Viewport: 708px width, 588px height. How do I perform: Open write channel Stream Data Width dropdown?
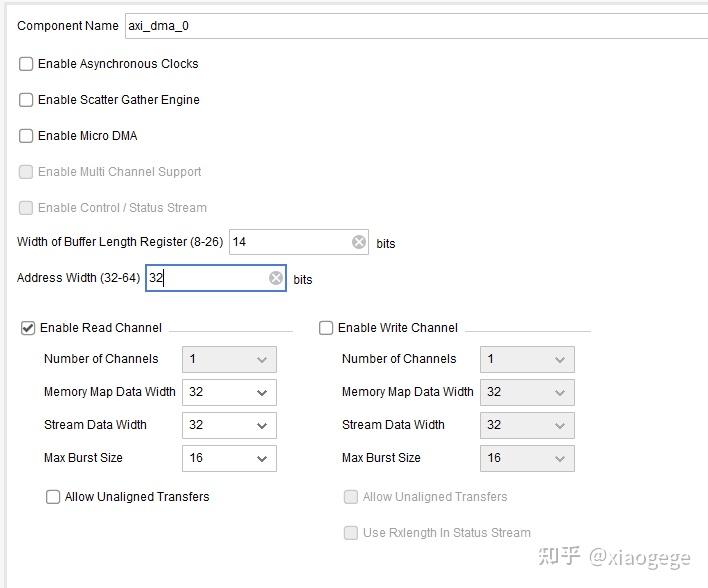527,425
